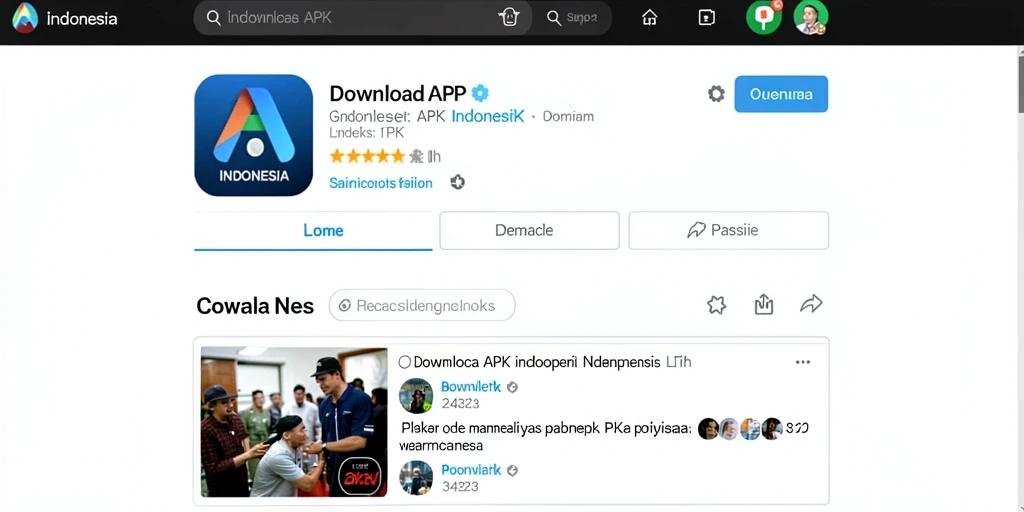Click the row of small participant avatars
The height and width of the screenshot is (512, 1024).
point(740,428)
